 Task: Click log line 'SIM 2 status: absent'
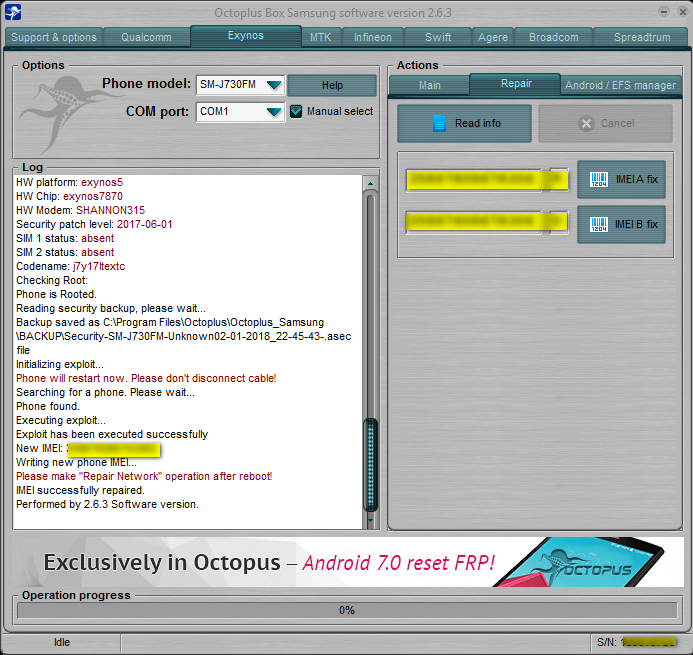(65, 252)
